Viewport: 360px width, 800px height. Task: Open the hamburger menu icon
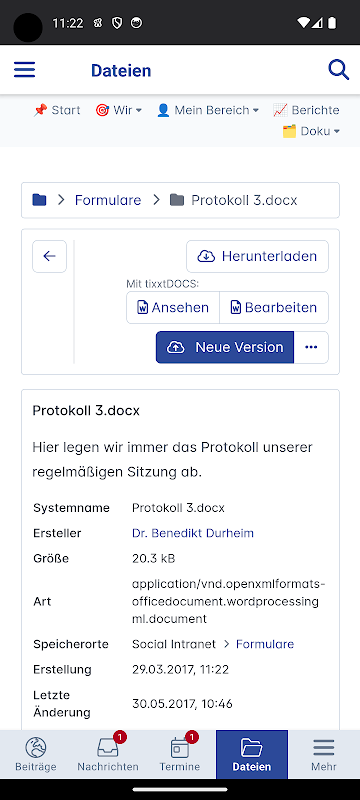(x=24, y=70)
